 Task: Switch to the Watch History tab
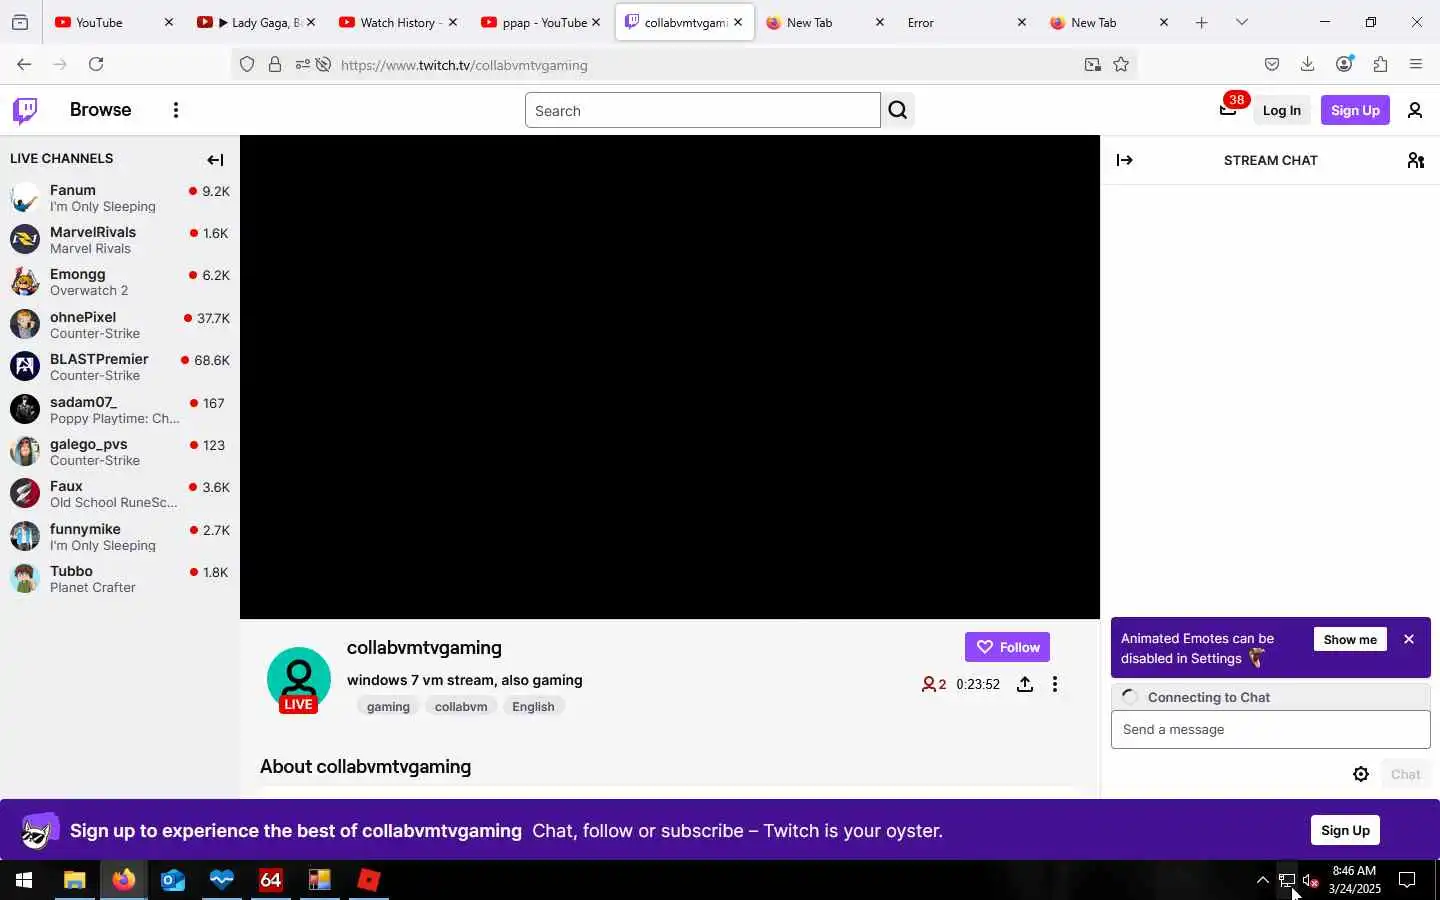[x=399, y=22]
